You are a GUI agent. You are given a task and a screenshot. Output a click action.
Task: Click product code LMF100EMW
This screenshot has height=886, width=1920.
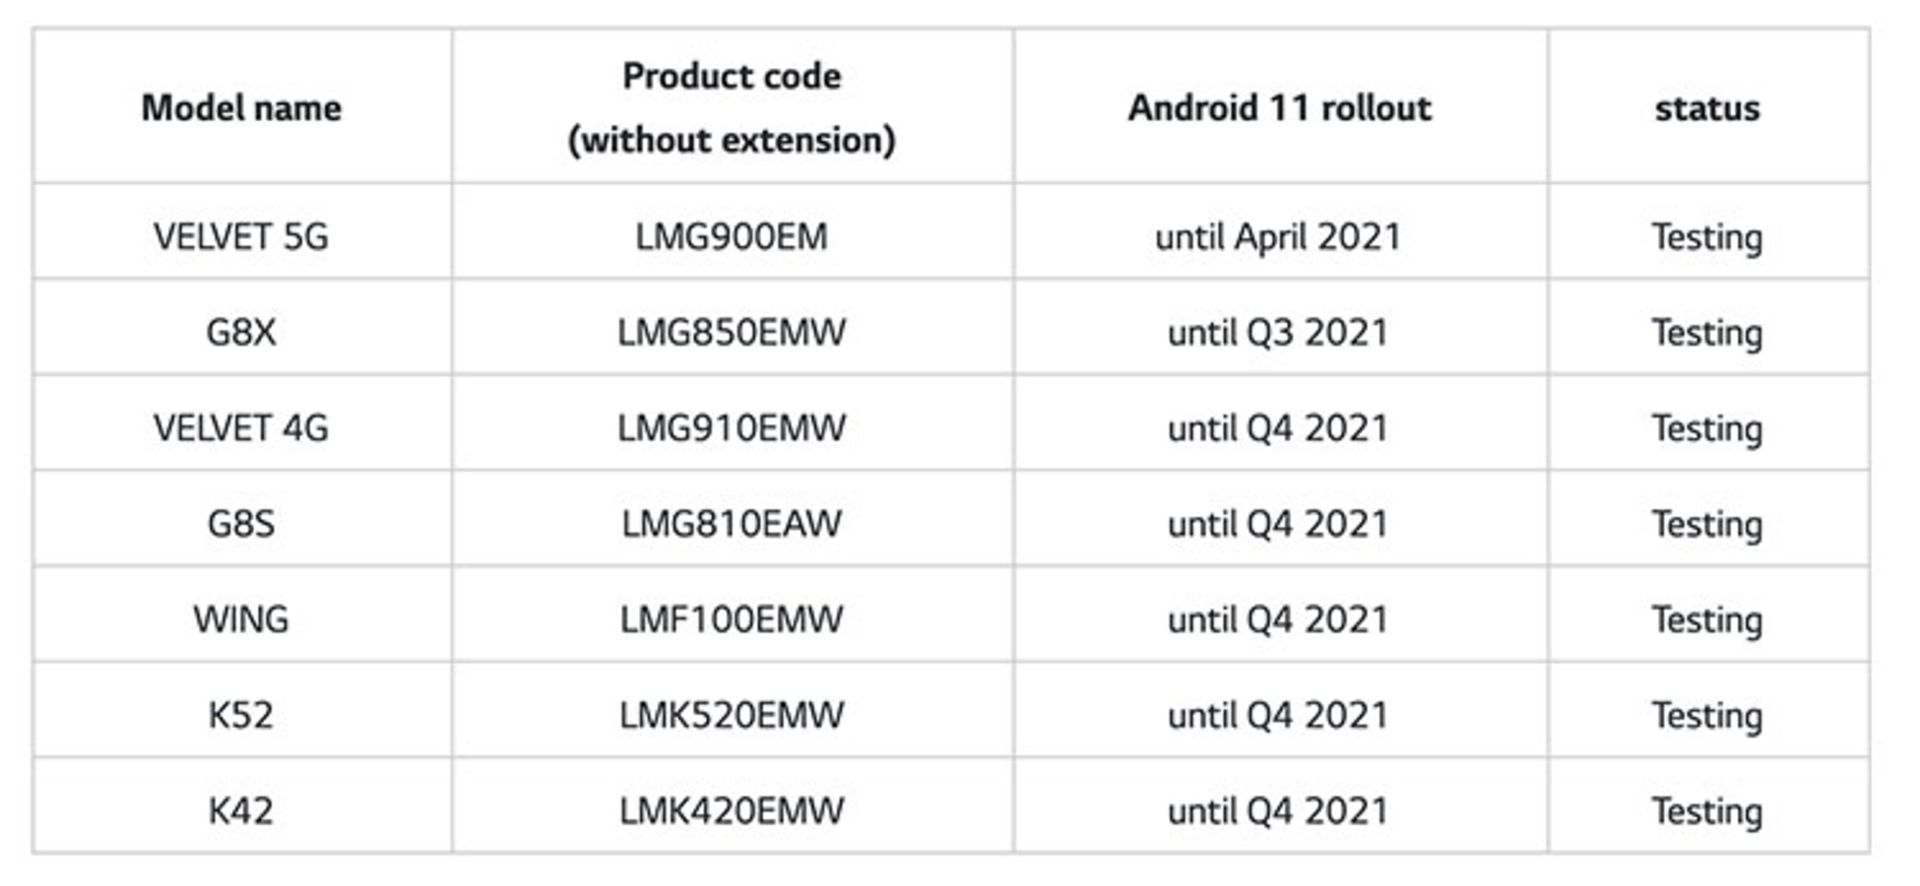(x=731, y=619)
